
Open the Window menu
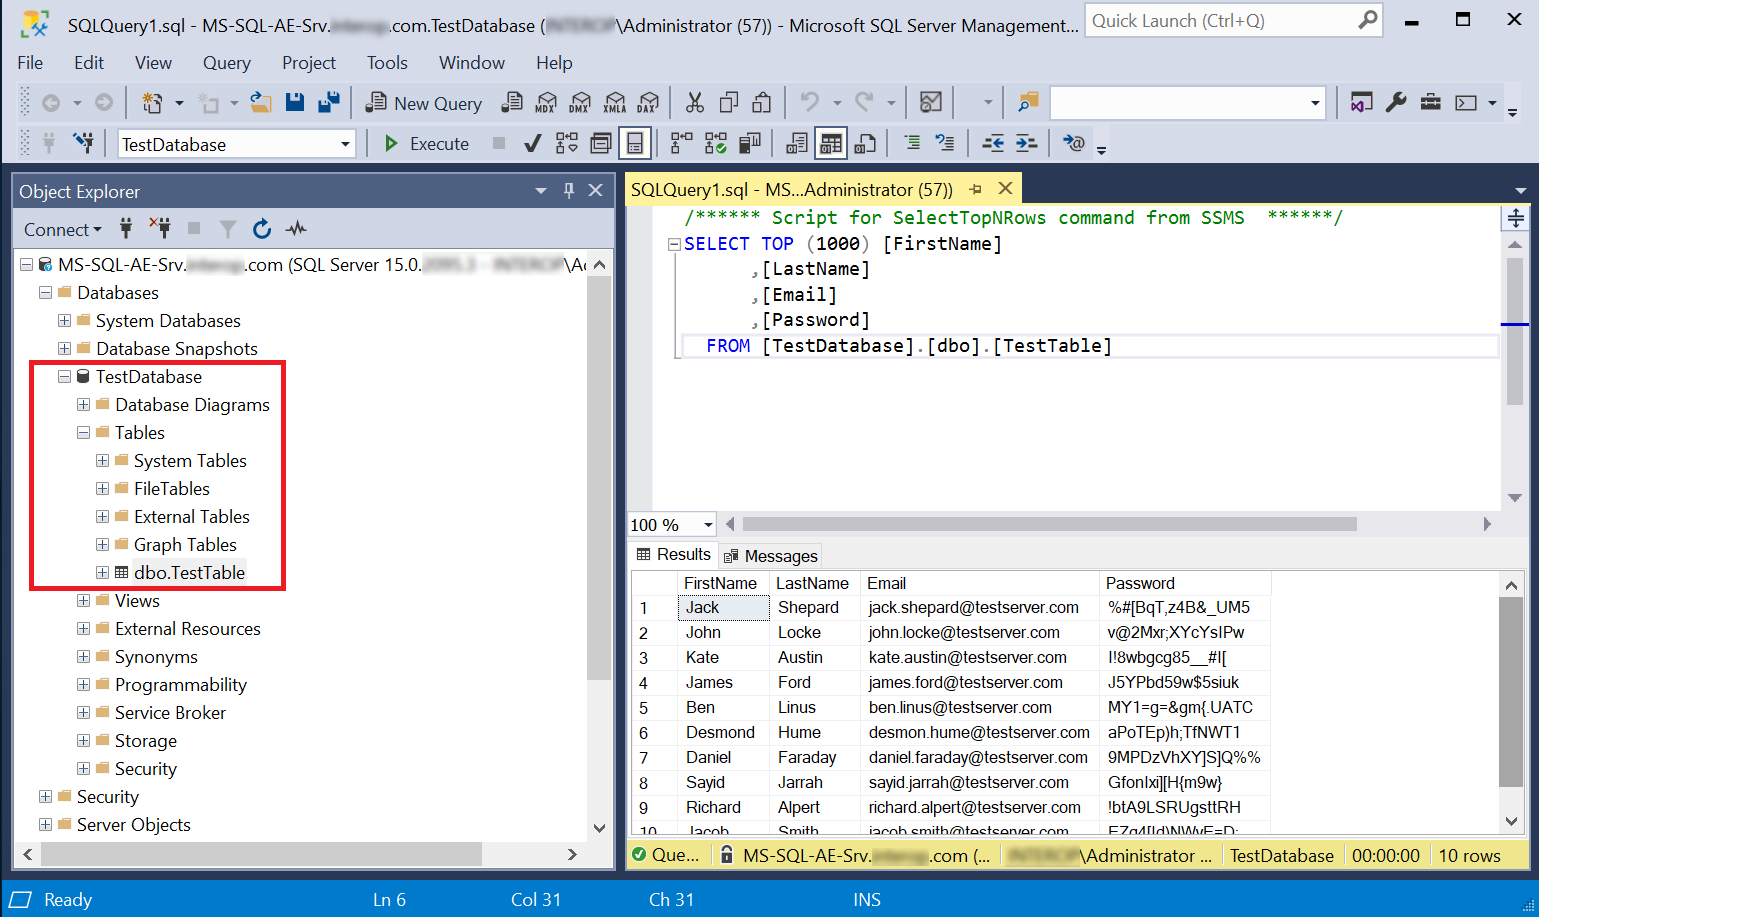[x=472, y=62]
